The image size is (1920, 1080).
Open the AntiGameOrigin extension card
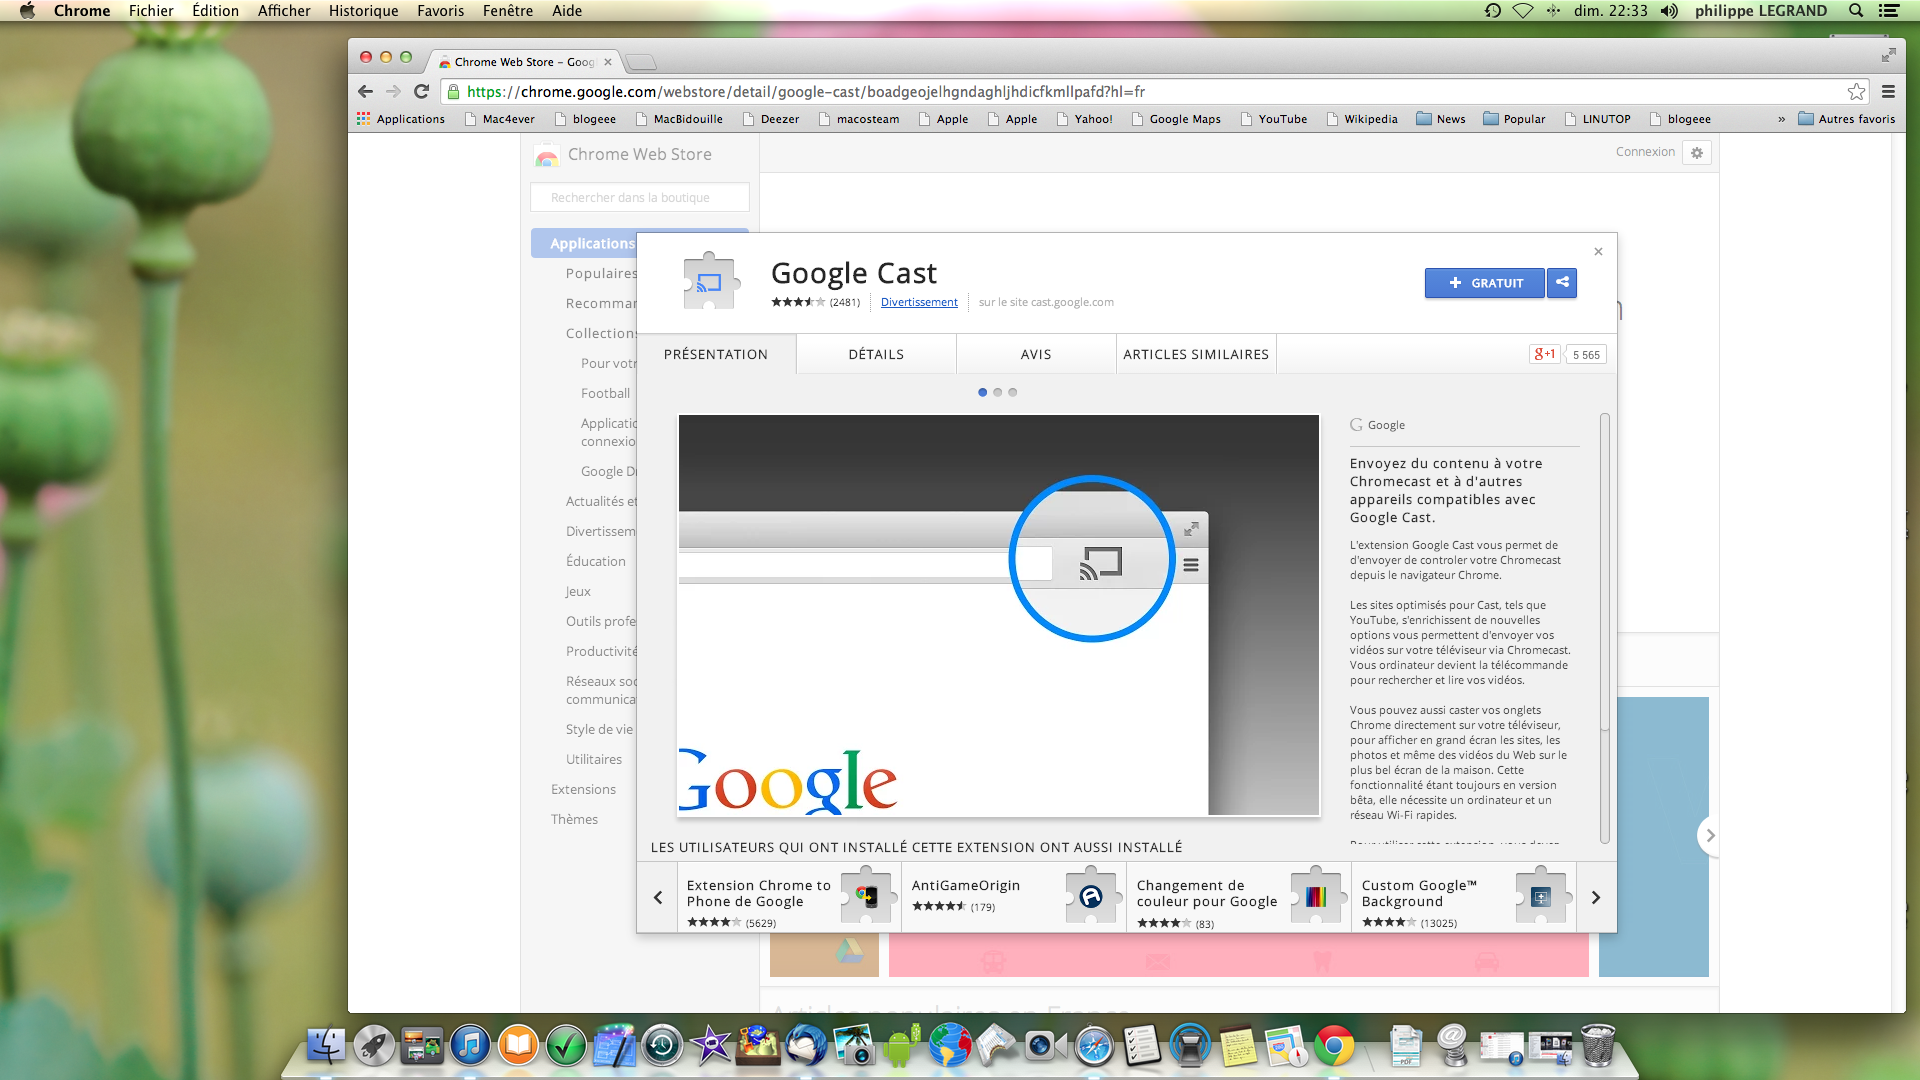[1014, 898]
